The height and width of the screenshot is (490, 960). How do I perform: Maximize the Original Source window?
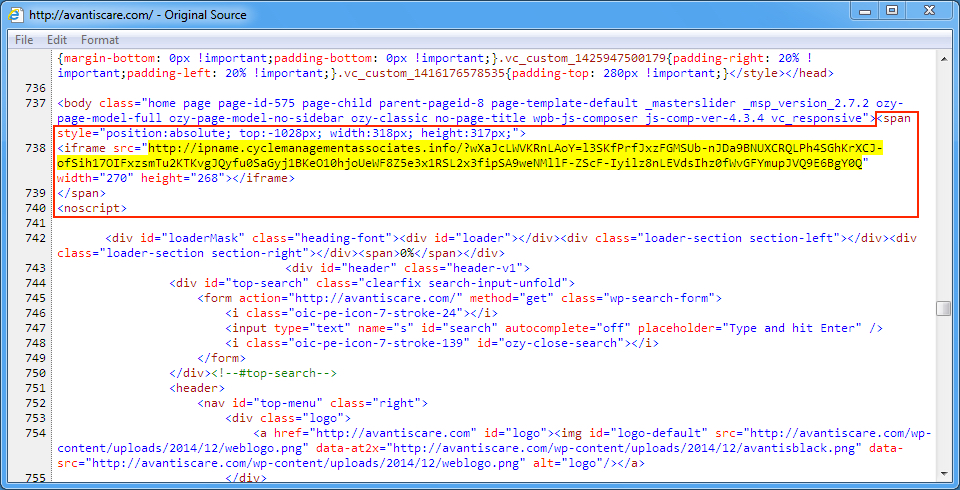coord(891,11)
